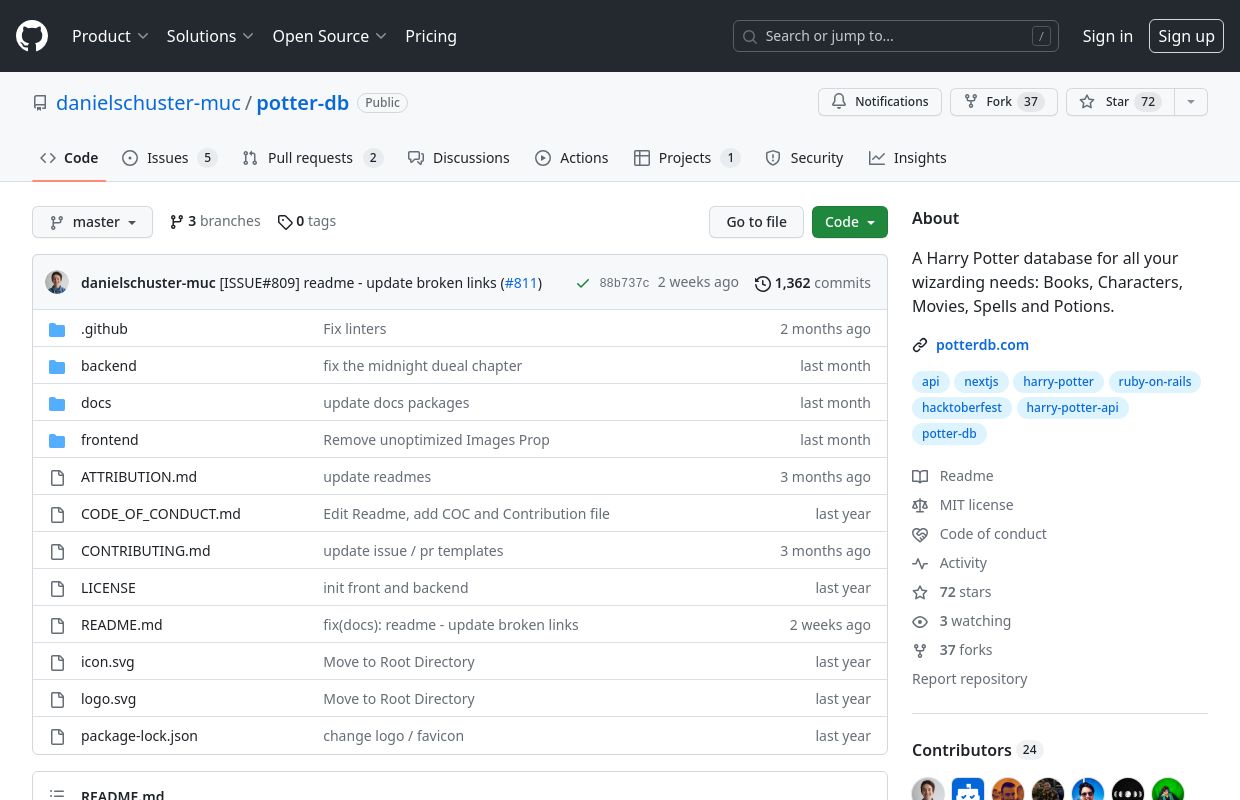Click the .github folder icon
The height and width of the screenshot is (800, 1240).
pos(57,329)
